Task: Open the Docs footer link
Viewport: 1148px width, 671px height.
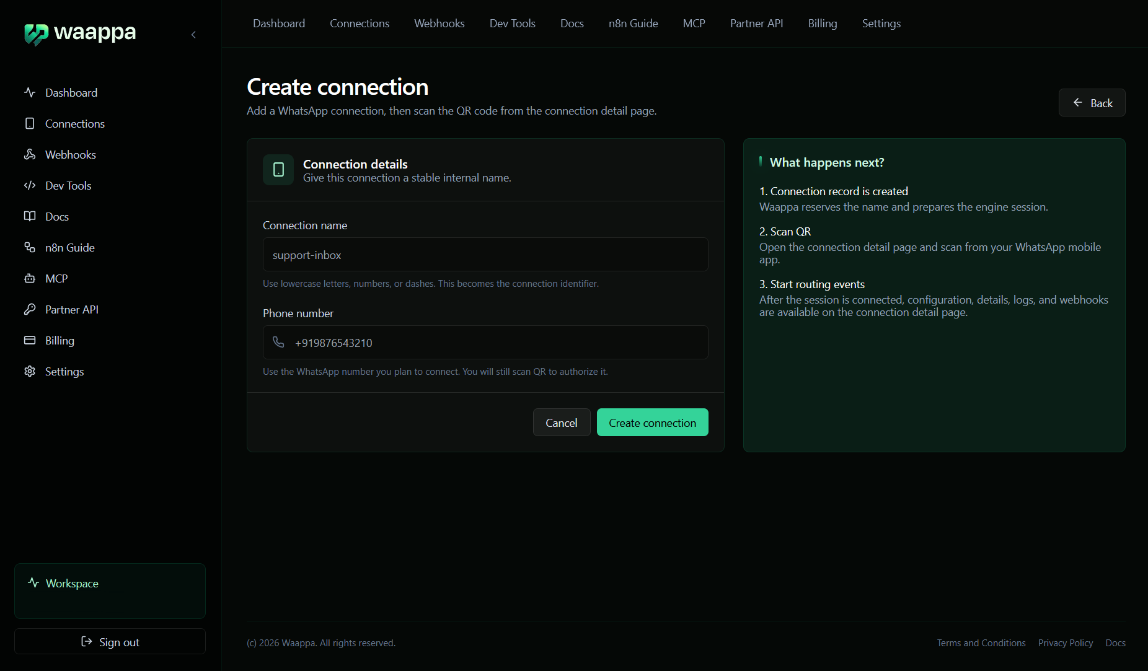Action: tap(1115, 642)
